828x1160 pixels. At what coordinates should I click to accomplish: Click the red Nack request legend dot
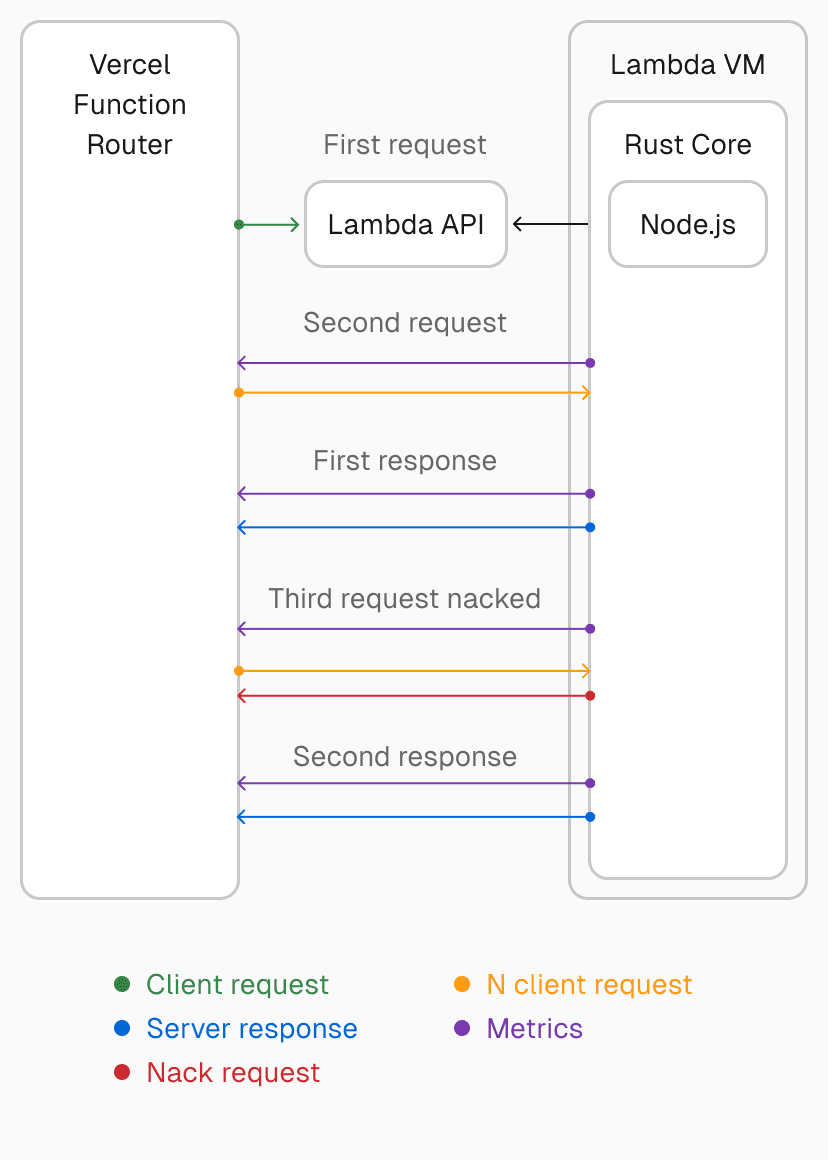tap(123, 1073)
